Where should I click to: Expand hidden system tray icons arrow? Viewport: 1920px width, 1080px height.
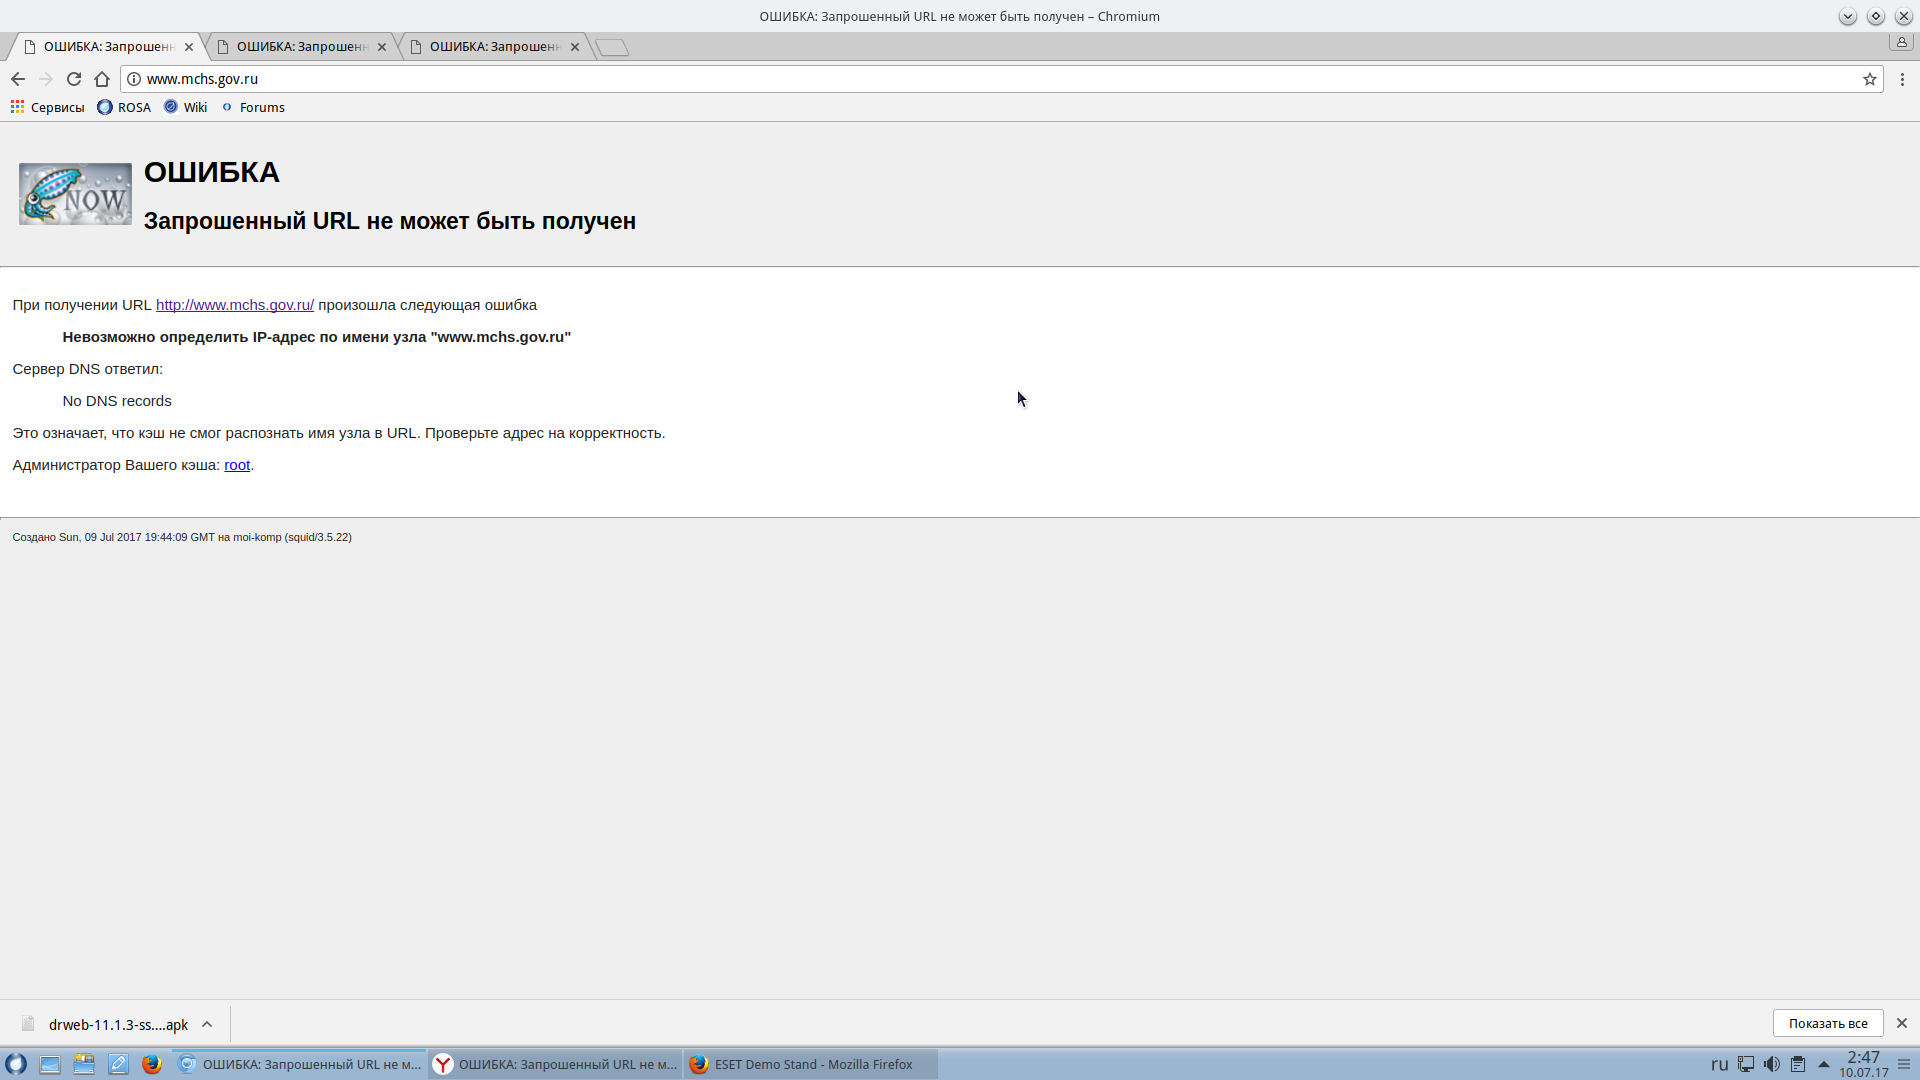point(1824,1064)
